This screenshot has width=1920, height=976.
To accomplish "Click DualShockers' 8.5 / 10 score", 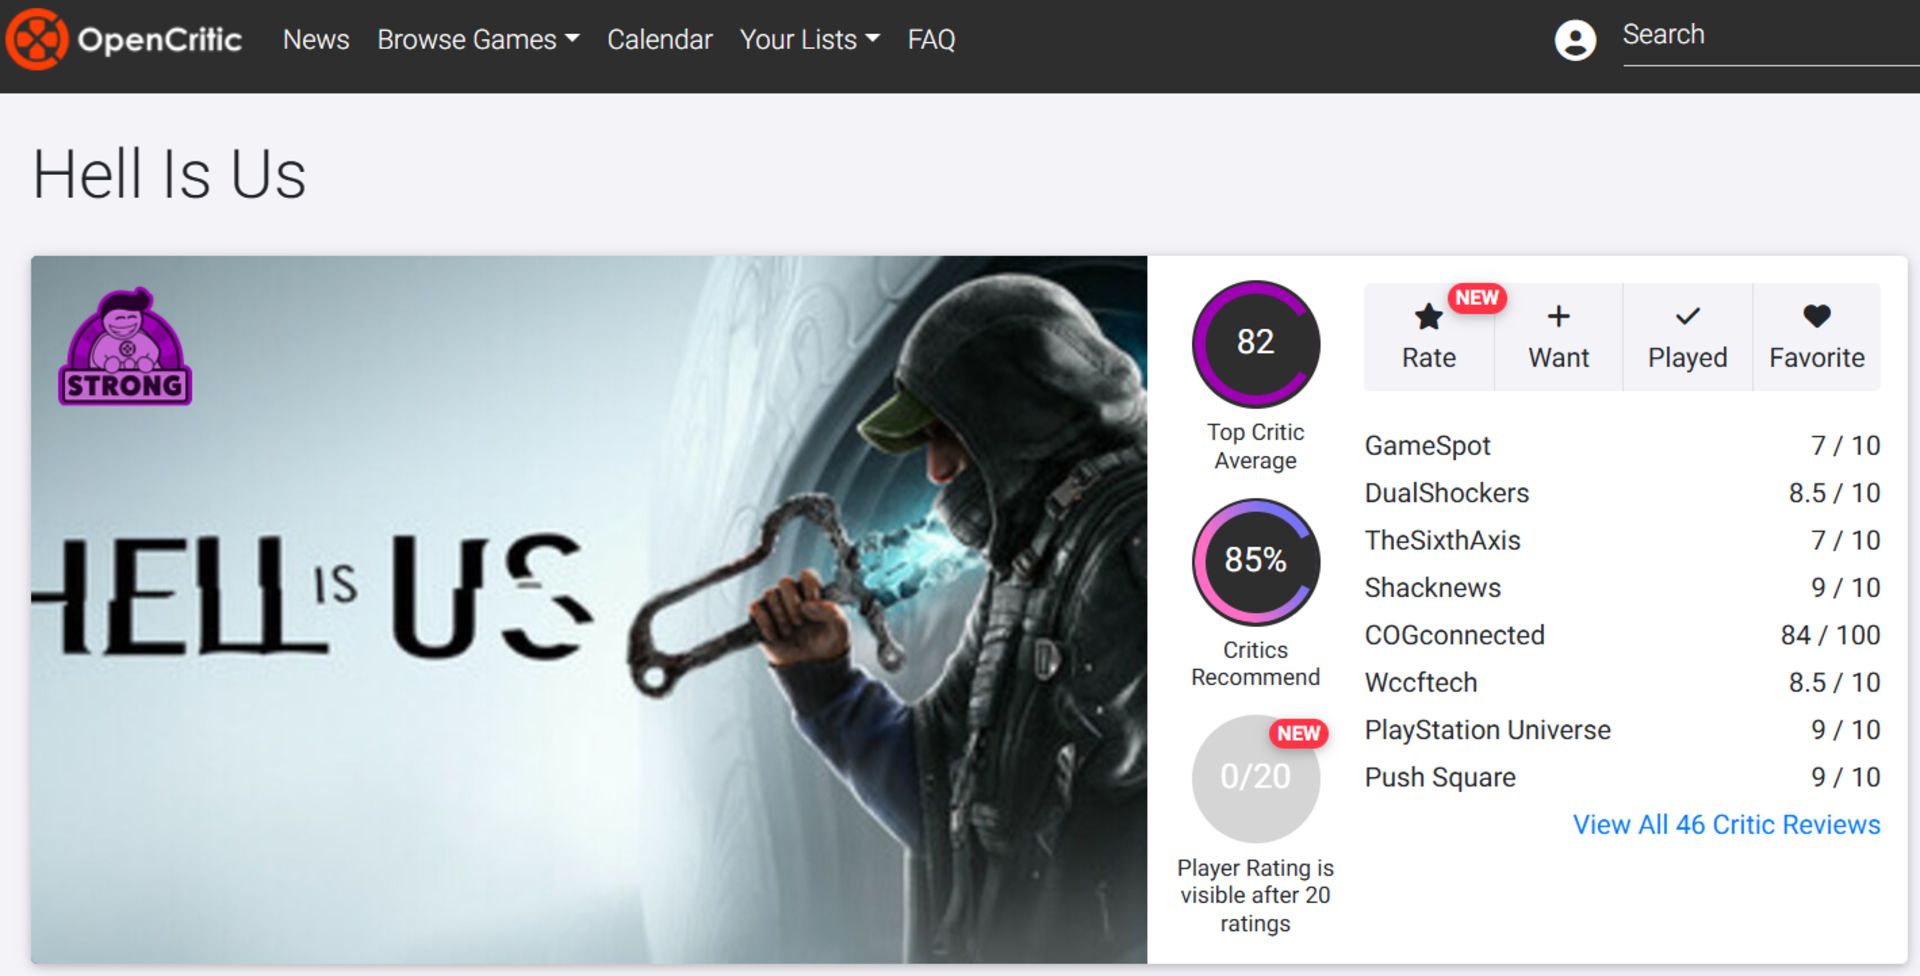I will click(x=1834, y=493).
